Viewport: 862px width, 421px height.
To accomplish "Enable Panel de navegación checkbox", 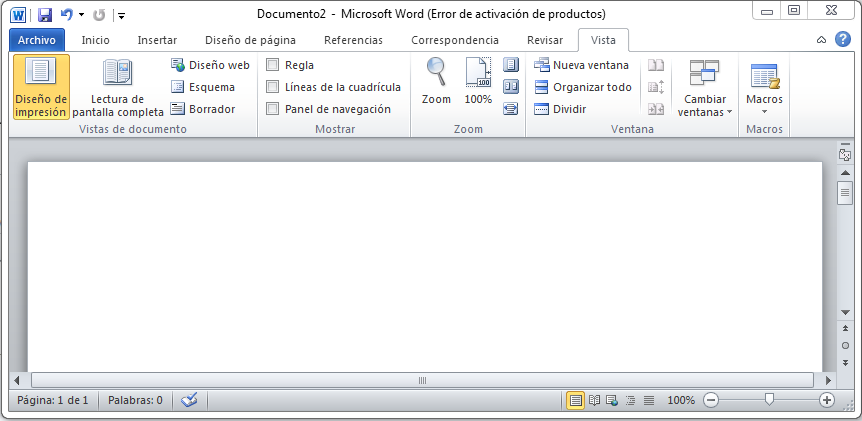I will click(273, 109).
